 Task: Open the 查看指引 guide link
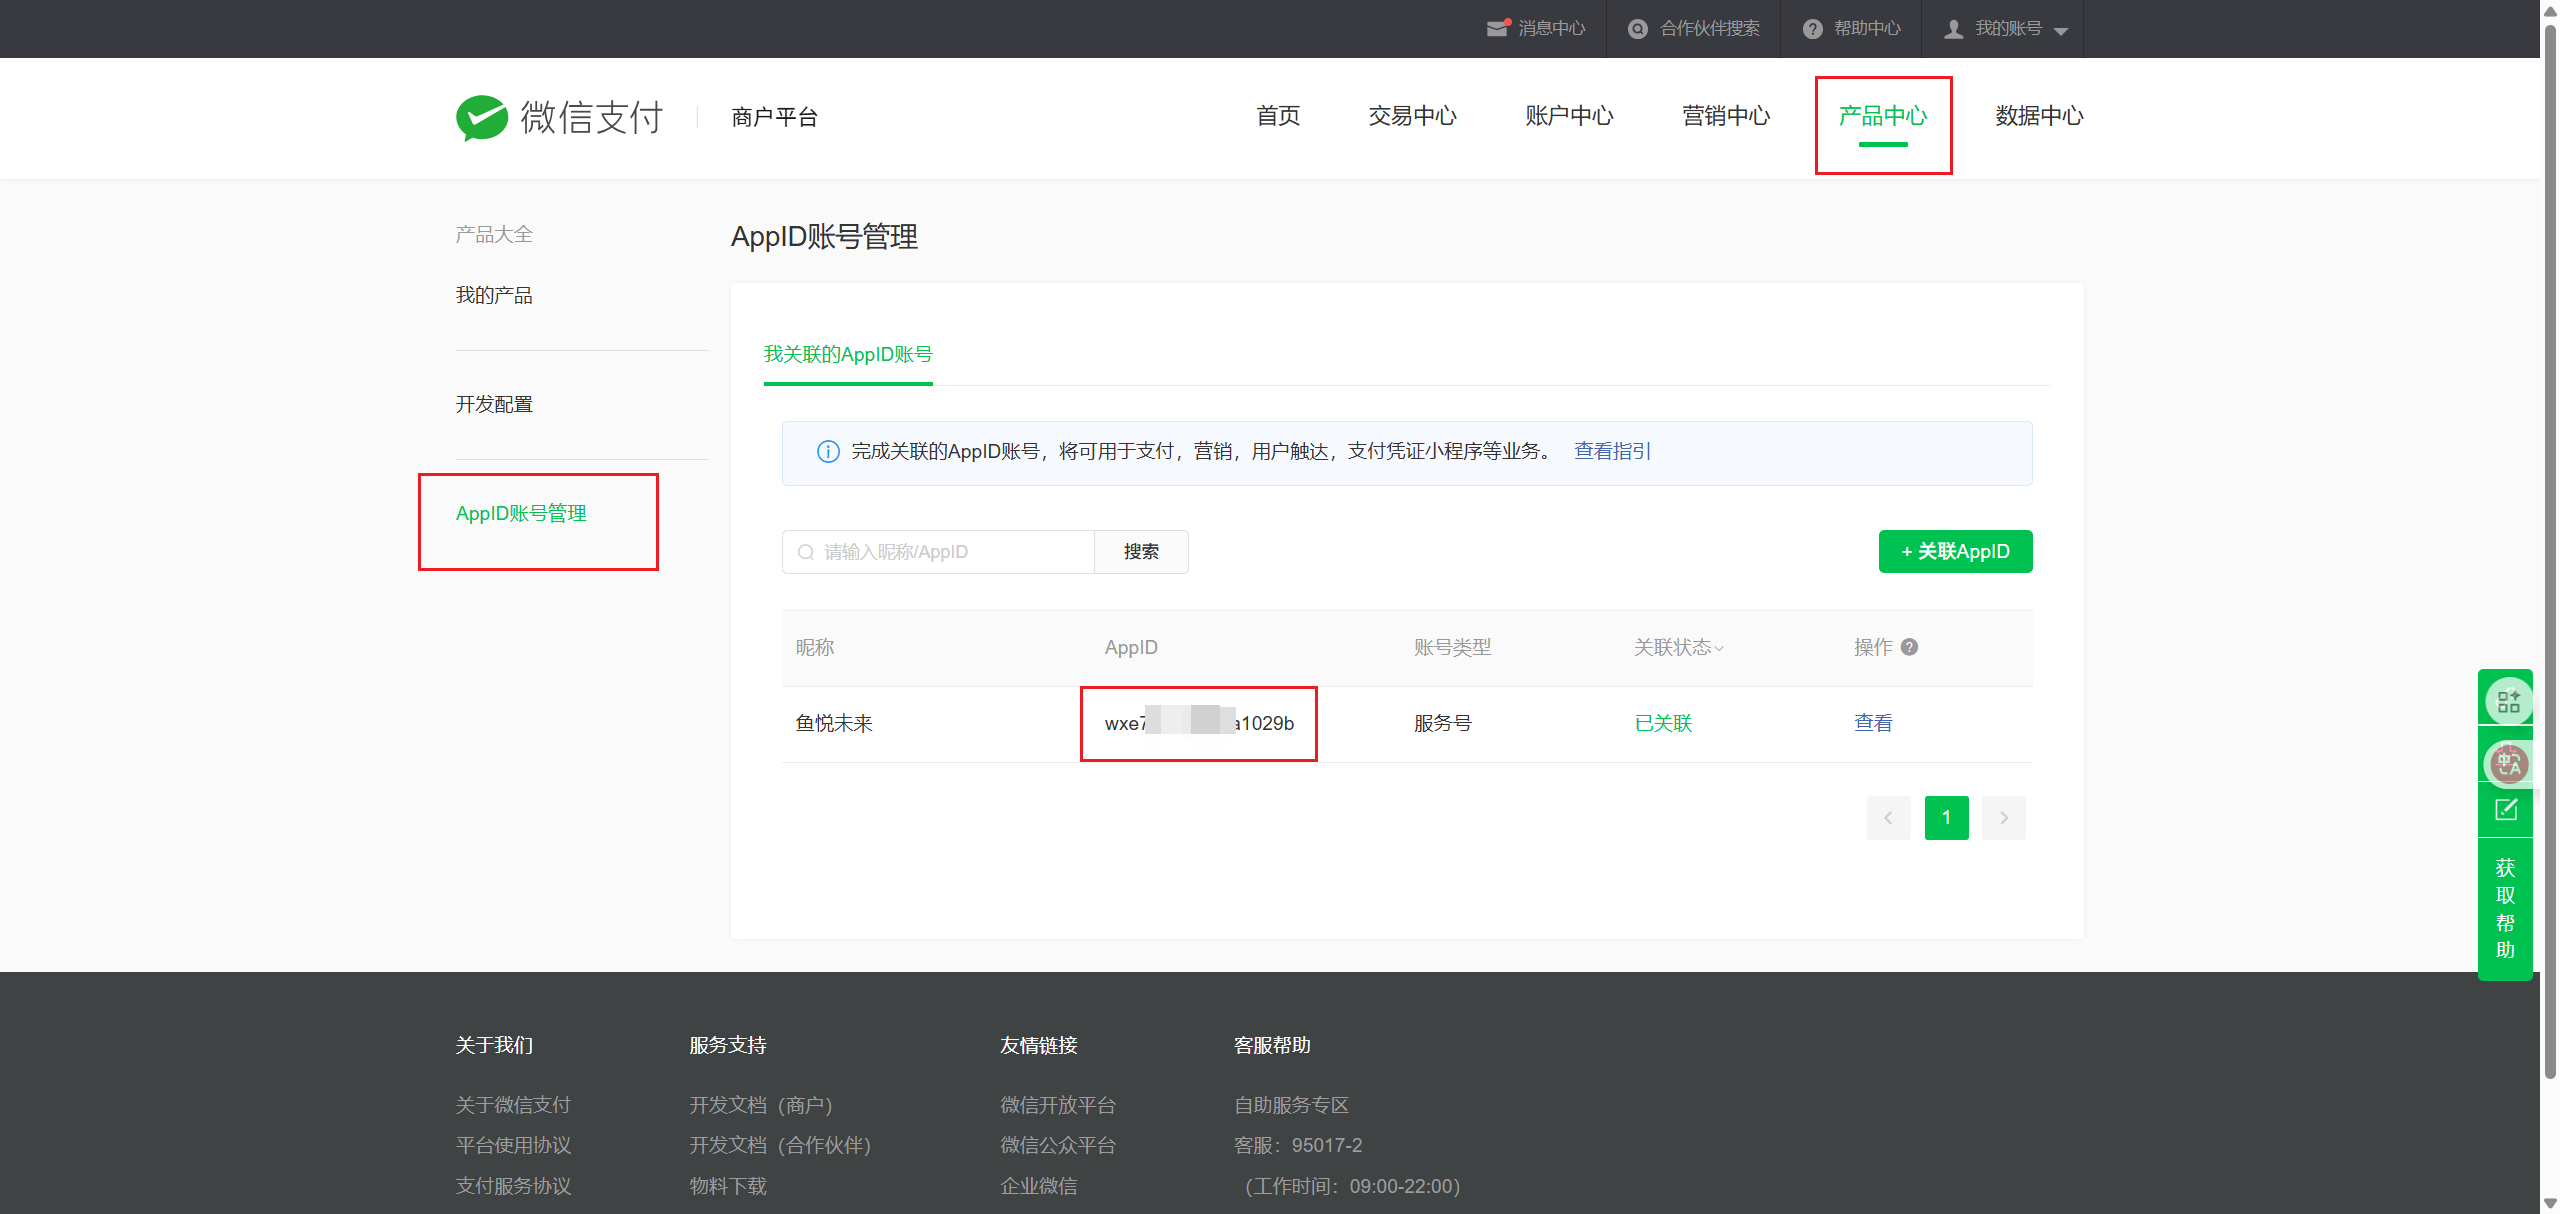coord(1612,451)
